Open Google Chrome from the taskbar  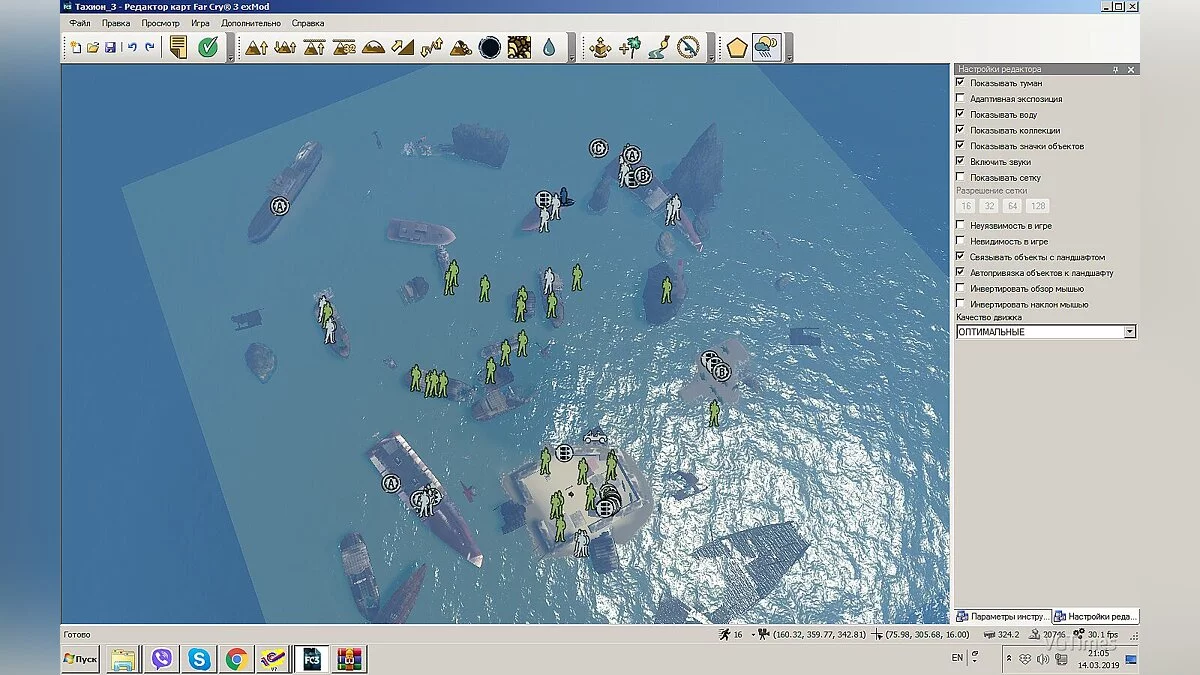[237, 659]
